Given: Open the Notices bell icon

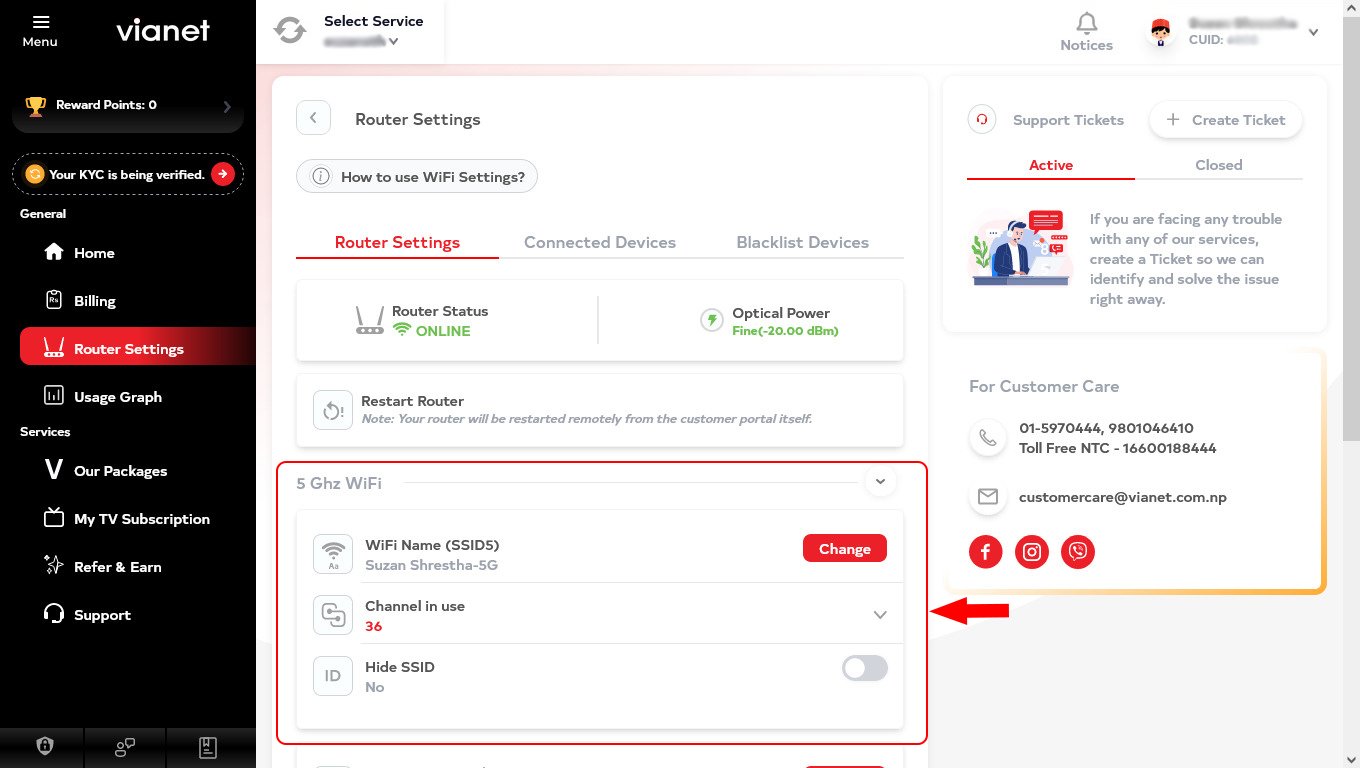Looking at the screenshot, I should [1087, 23].
